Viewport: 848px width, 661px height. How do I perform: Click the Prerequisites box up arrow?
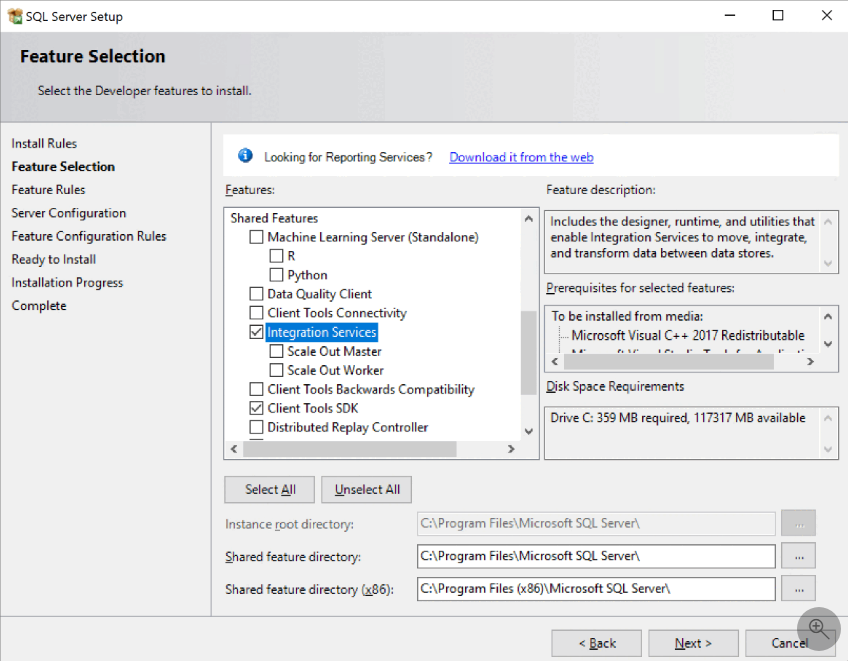click(x=828, y=316)
